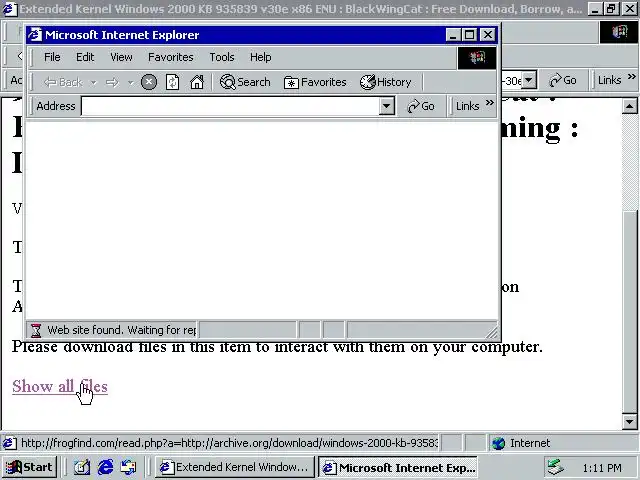Switch to Extended Kernel Window taskbar button
This screenshot has height=480, width=640.
[235, 467]
